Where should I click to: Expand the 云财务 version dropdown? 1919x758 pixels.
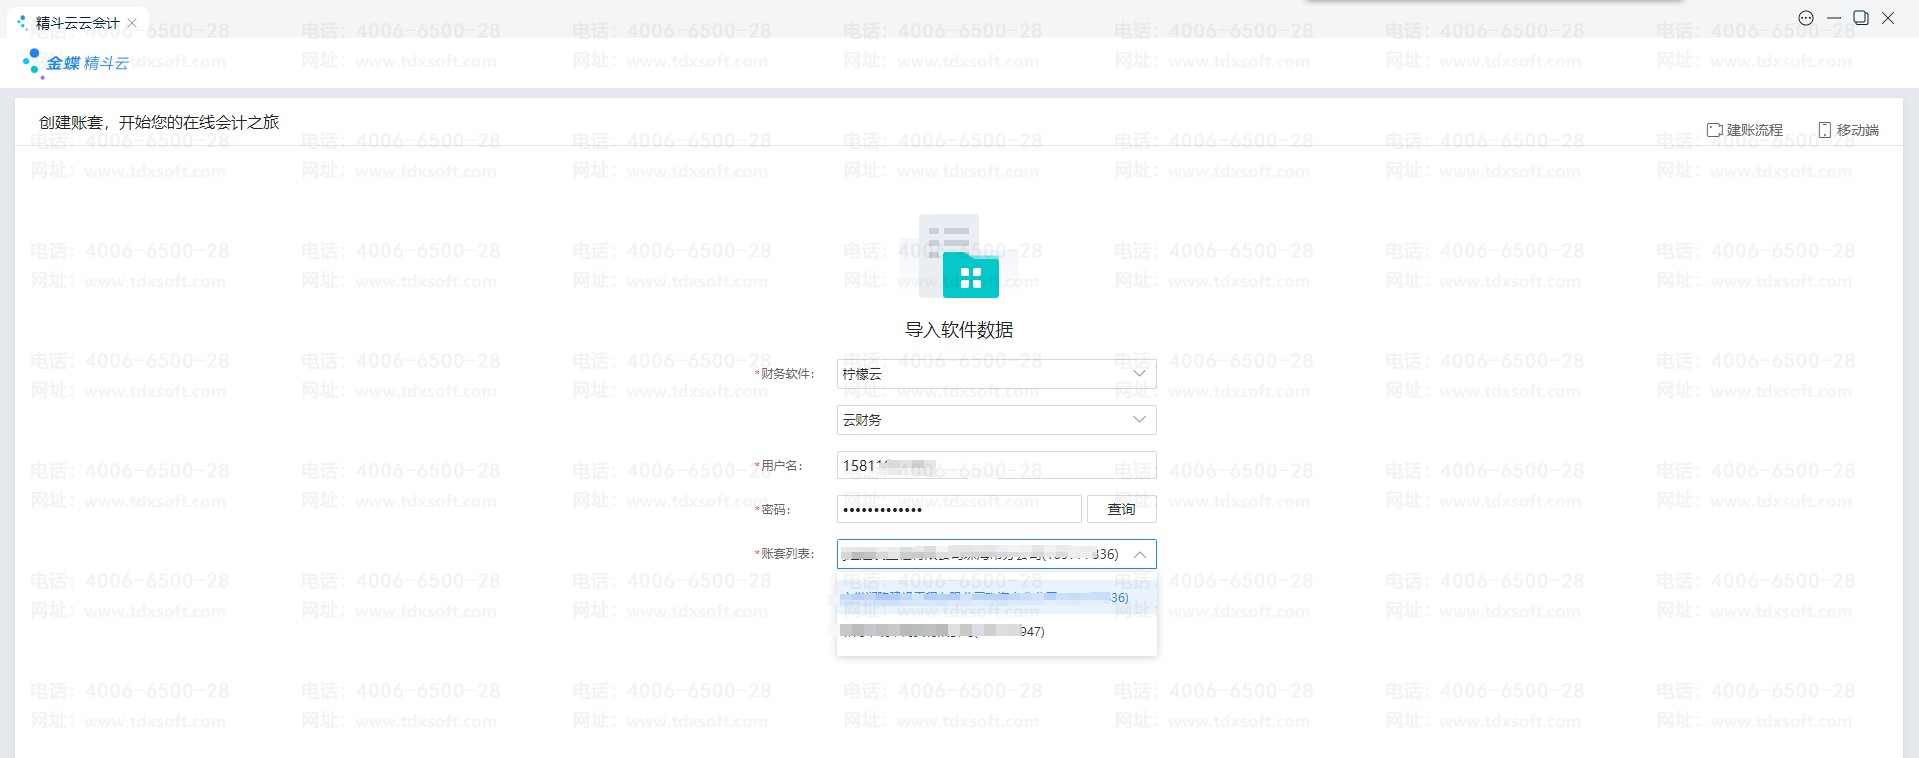tap(996, 420)
